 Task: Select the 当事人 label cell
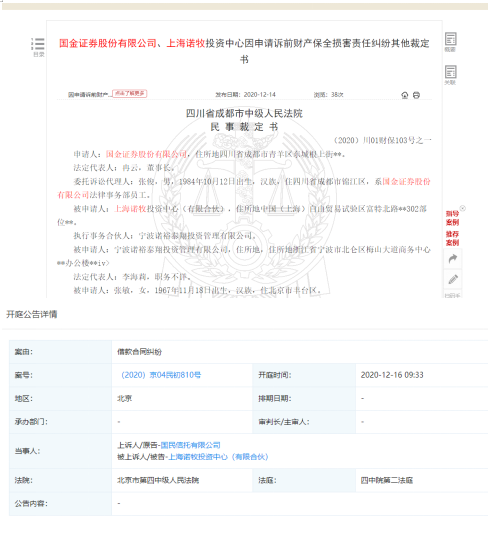click(60, 451)
